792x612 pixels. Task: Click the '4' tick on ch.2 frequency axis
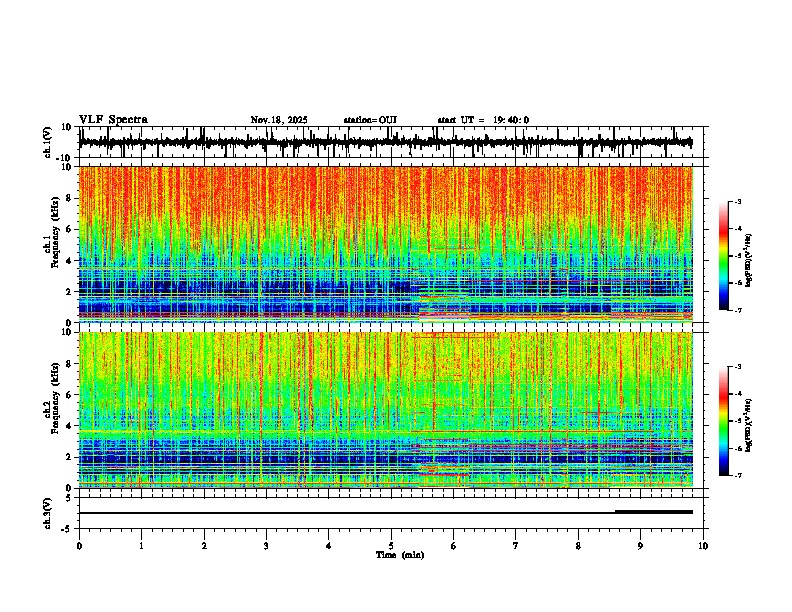coord(69,426)
